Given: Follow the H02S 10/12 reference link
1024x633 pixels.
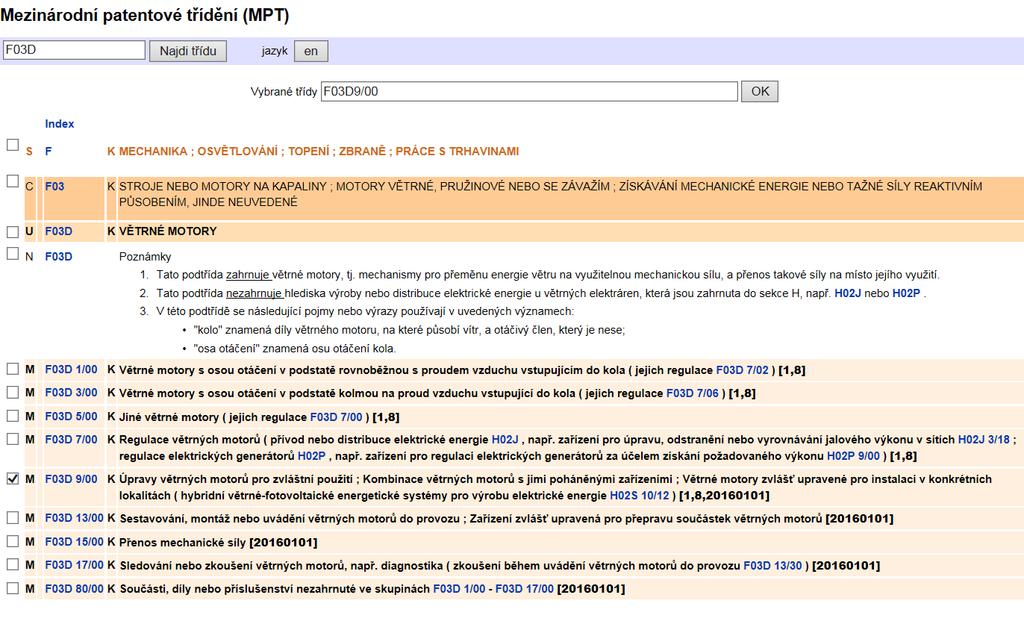Looking at the screenshot, I should coord(639,495).
